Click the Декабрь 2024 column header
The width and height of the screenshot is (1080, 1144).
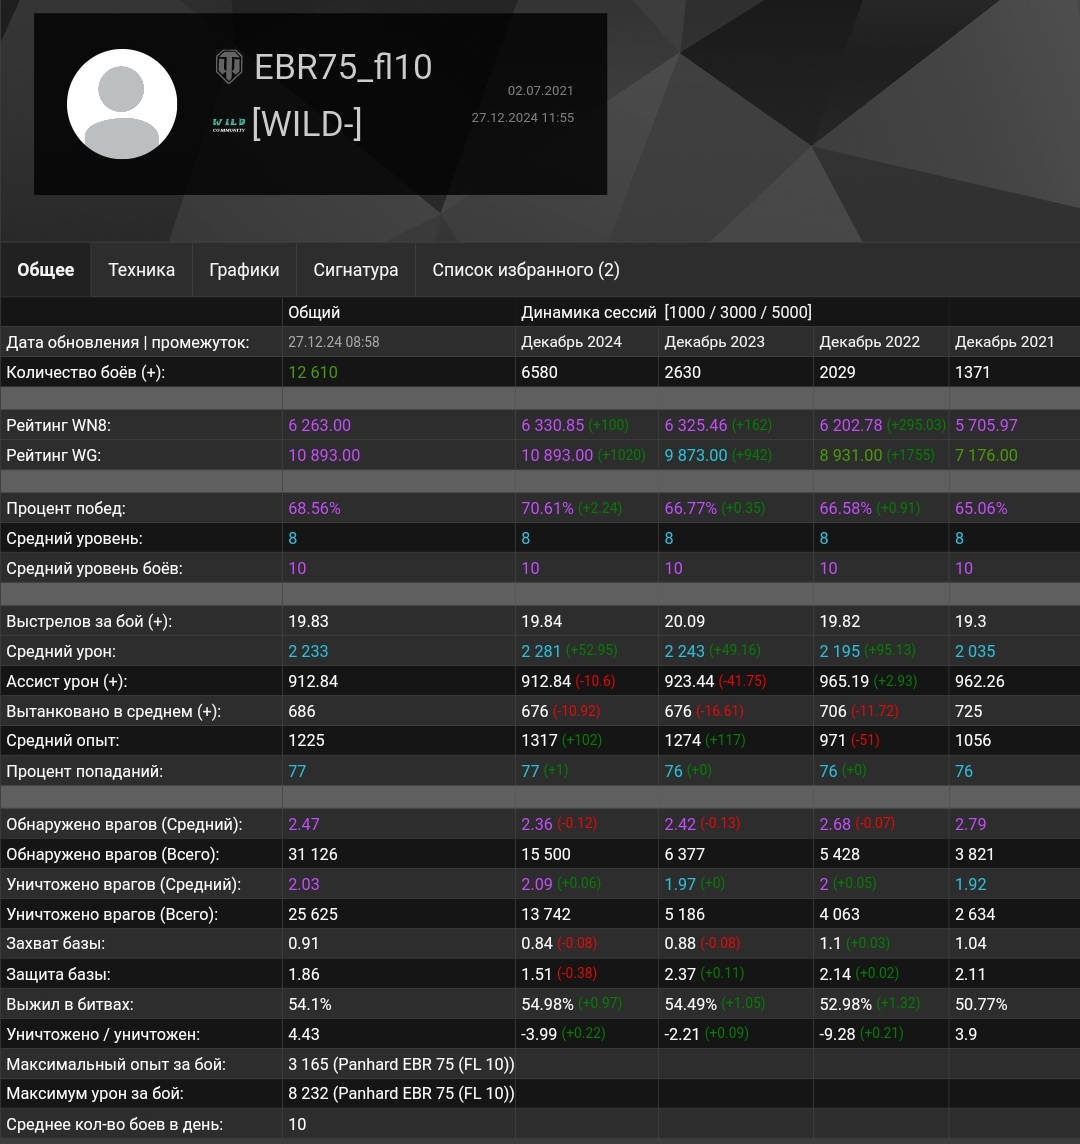(571, 342)
